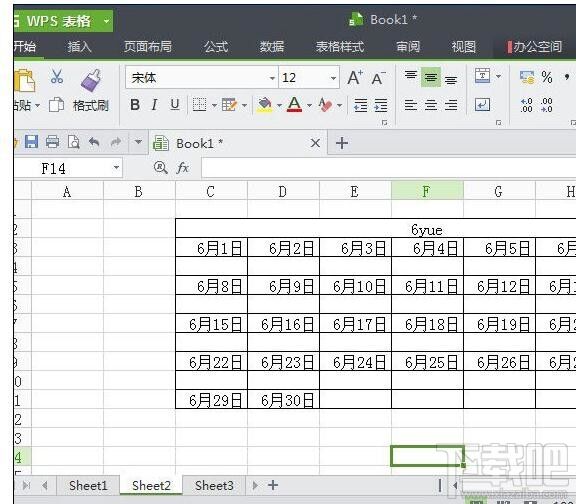Screen dimensions: 576x504
Task: Click the formula bar zoom magnifier icon
Action: (x=161, y=168)
